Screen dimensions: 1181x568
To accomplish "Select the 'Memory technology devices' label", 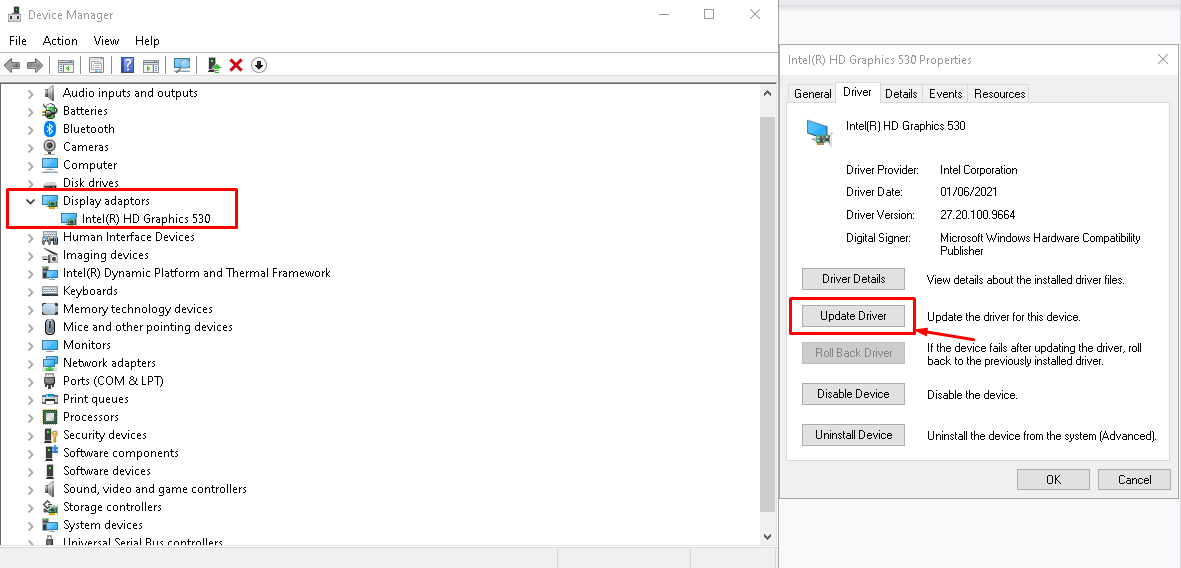I will pos(138,309).
